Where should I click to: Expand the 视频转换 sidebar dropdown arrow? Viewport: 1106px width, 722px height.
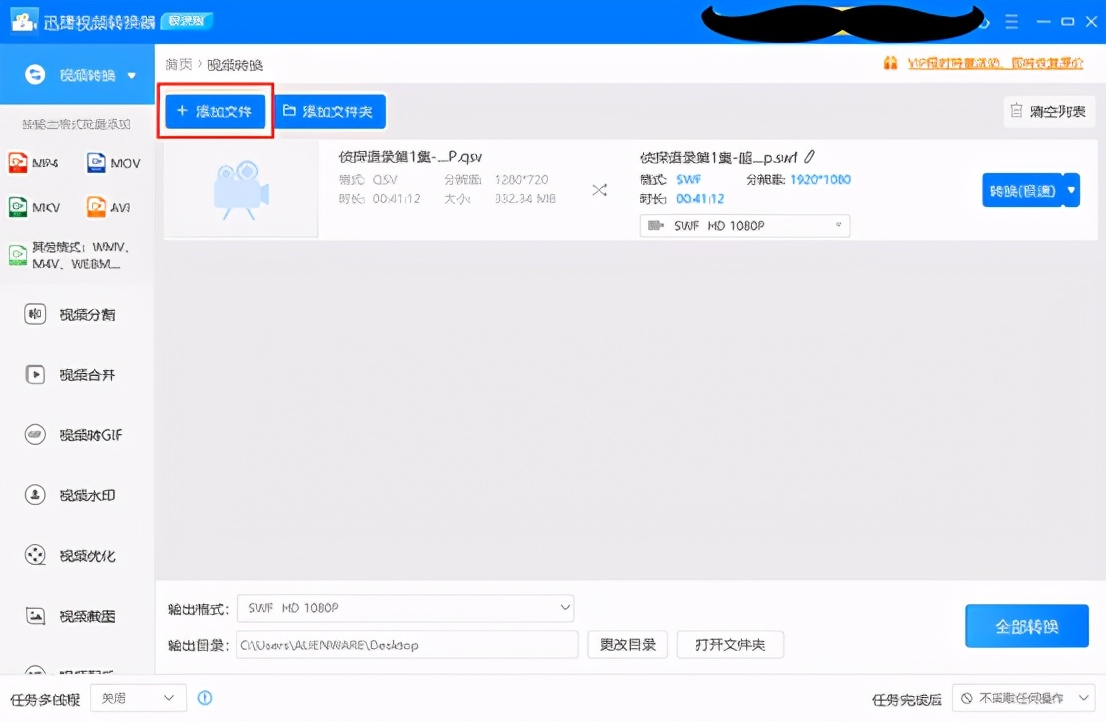coord(132,75)
